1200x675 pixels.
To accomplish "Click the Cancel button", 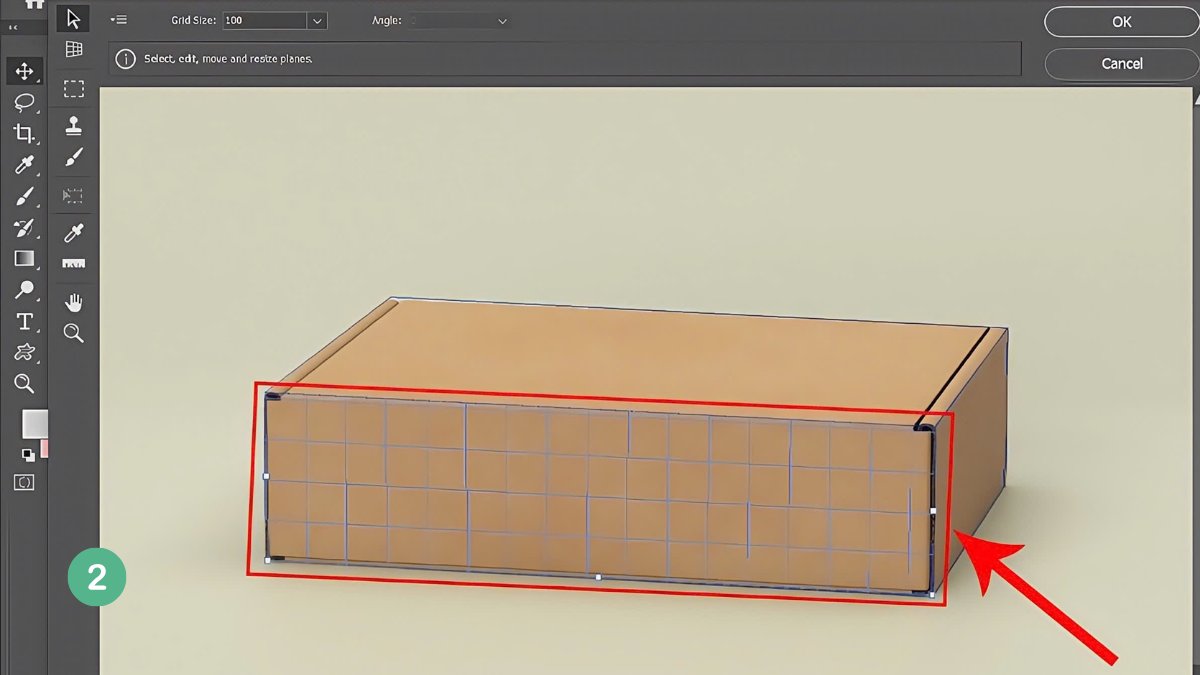I will pos(1121,63).
